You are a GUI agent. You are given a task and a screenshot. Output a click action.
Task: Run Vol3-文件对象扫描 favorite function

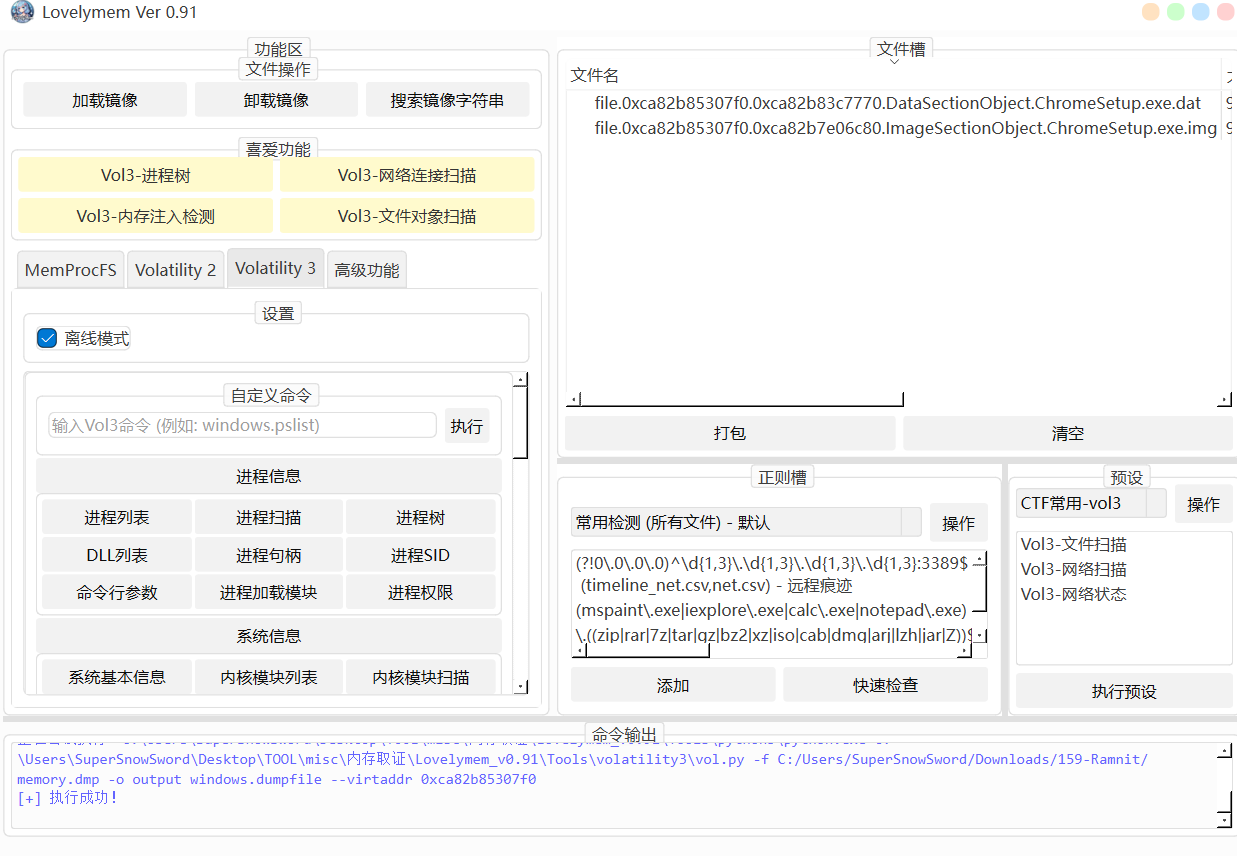tap(407, 216)
